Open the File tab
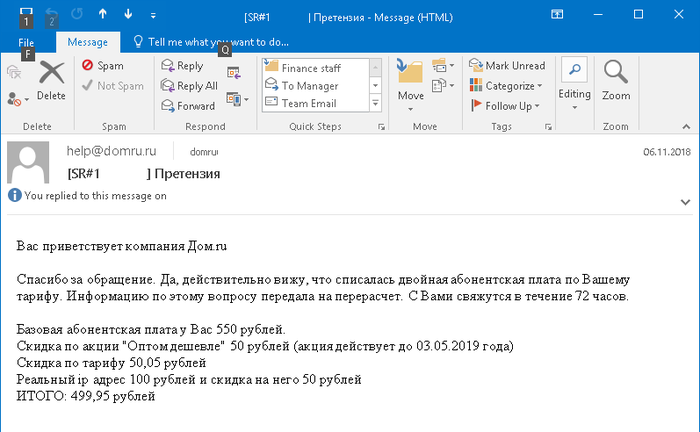This screenshot has height=432, width=700. click(x=26, y=42)
